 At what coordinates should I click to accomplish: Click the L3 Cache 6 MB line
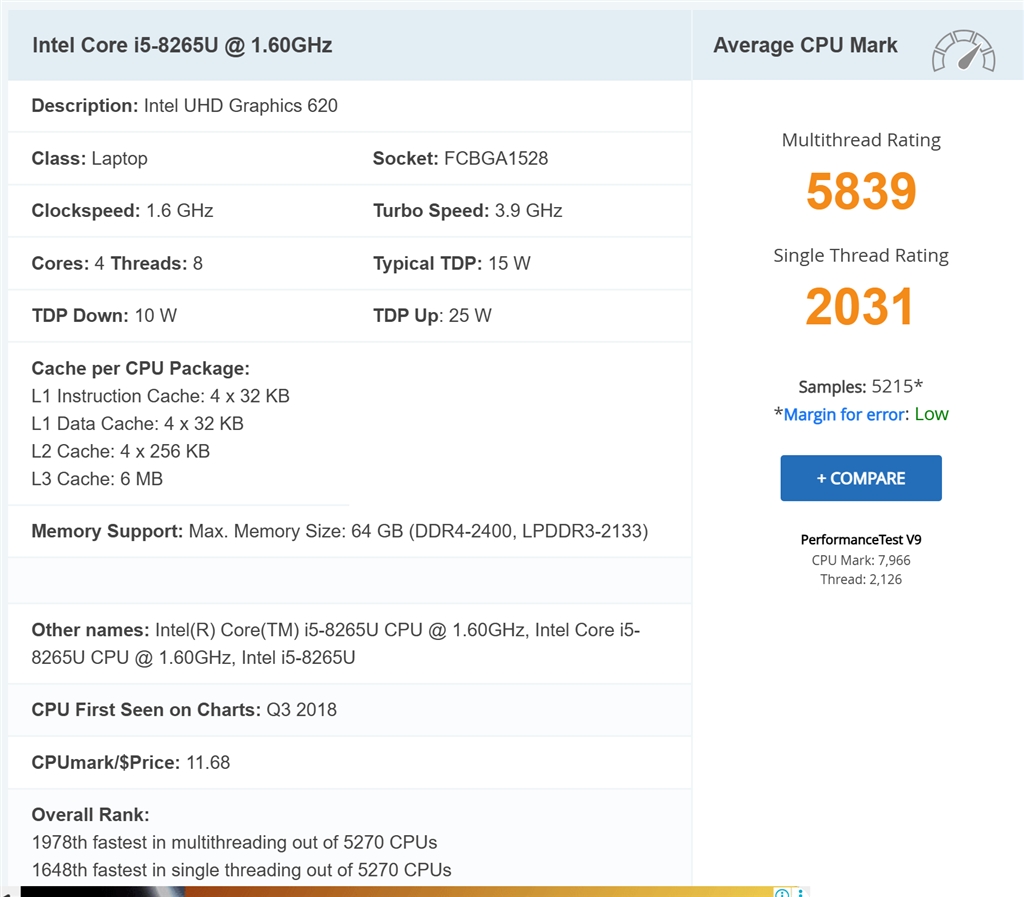click(x=97, y=479)
